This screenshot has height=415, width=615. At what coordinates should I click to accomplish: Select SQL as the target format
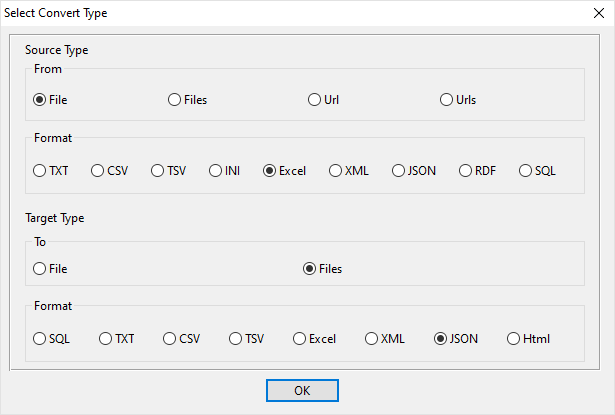coord(40,339)
